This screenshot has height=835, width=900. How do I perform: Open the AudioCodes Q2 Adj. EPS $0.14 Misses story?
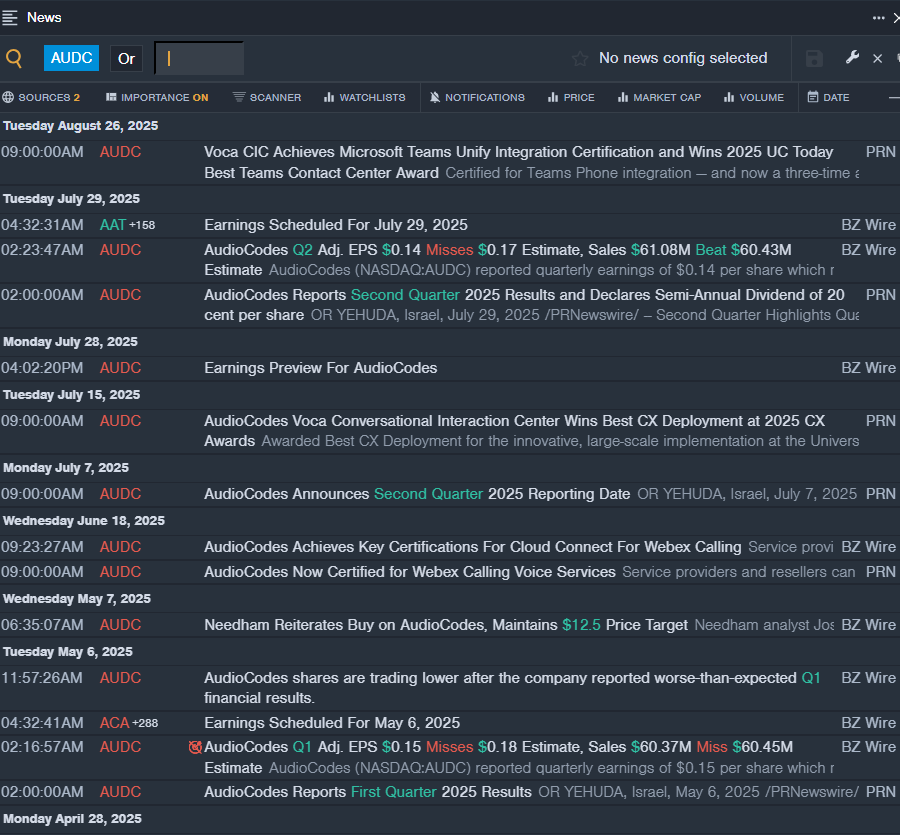coord(519,260)
